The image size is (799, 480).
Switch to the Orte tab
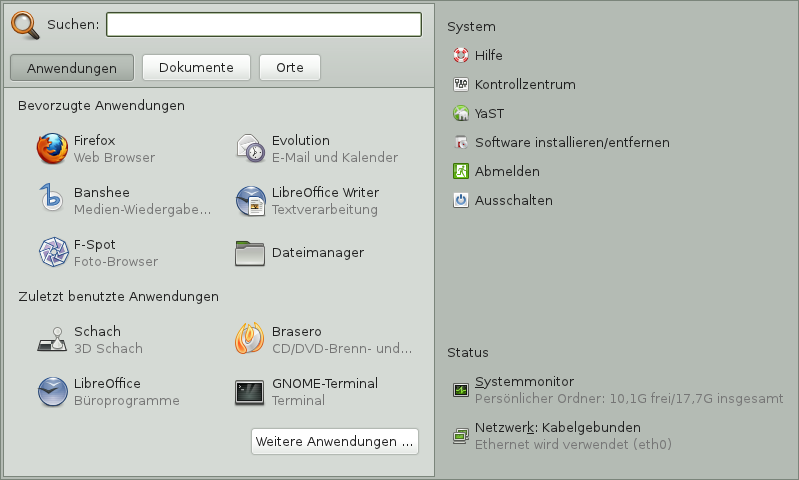click(290, 68)
